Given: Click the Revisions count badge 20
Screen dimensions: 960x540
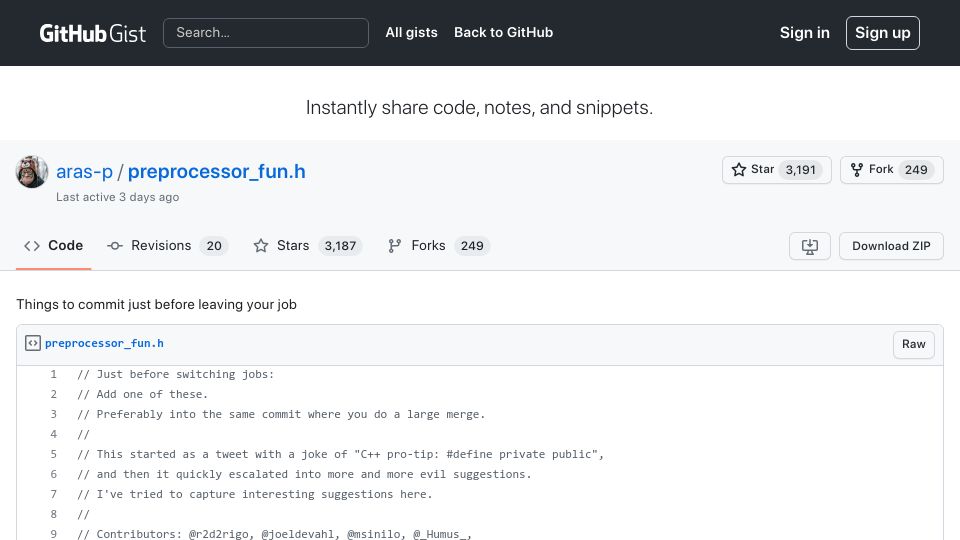Looking at the screenshot, I should (x=214, y=246).
